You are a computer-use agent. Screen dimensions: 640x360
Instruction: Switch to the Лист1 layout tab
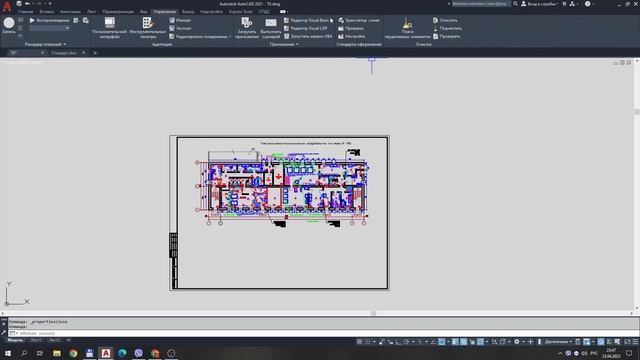point(36,340)
